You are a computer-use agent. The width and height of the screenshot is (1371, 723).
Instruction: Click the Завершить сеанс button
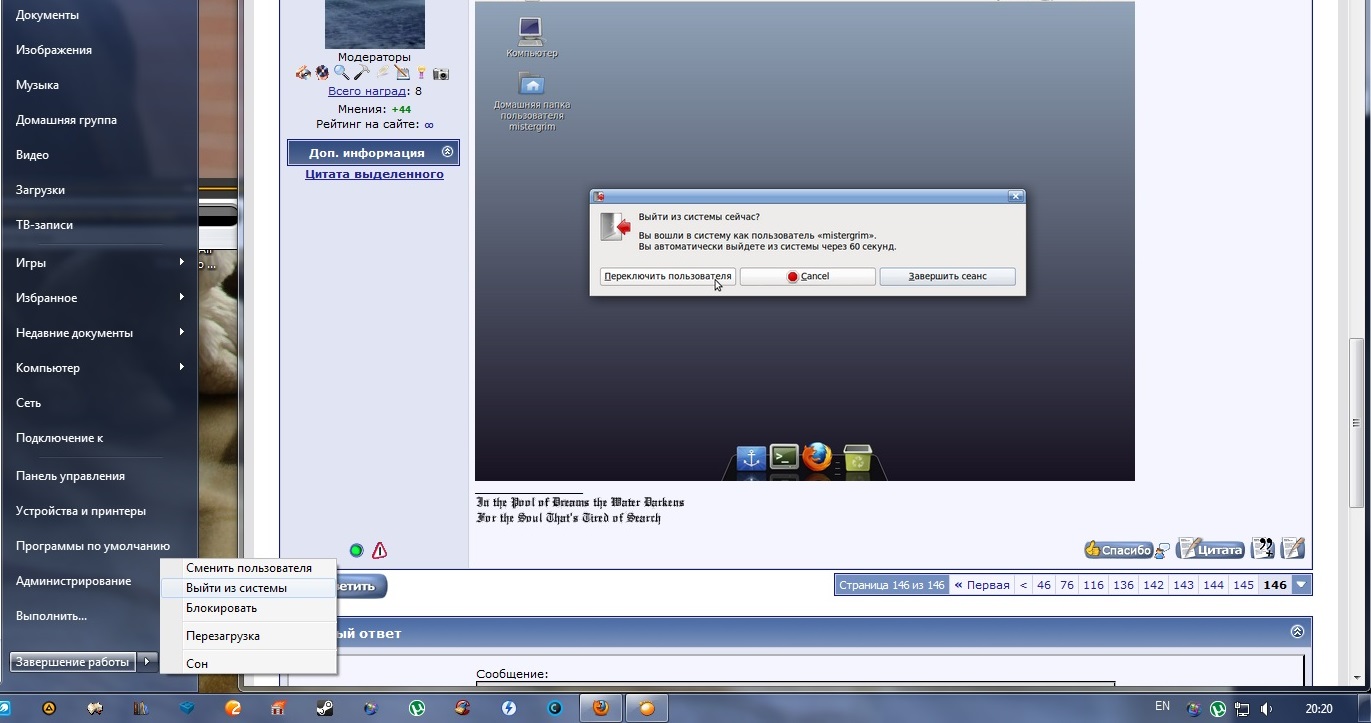click(x=948, y=276)
